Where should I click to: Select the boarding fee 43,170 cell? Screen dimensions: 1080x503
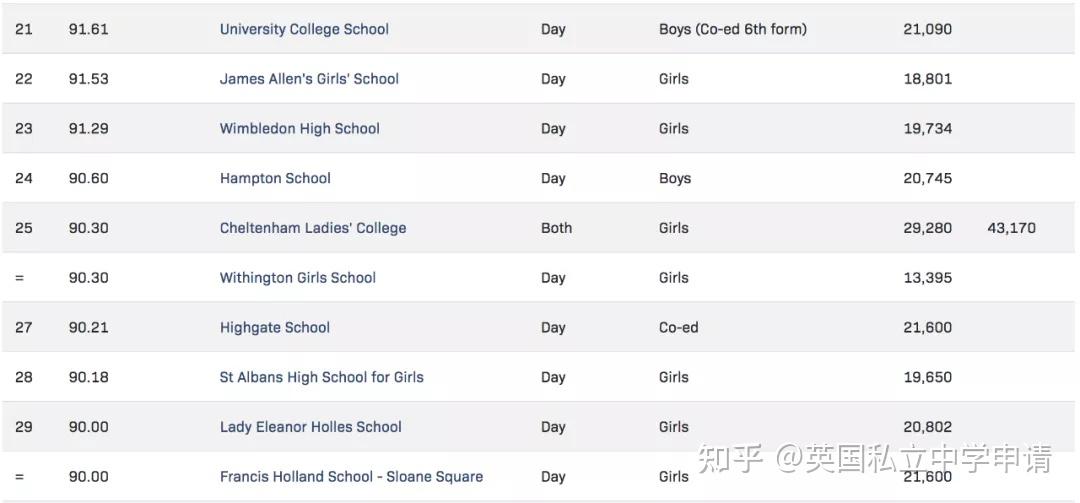pyautogui.click(x=1011, y=227)
